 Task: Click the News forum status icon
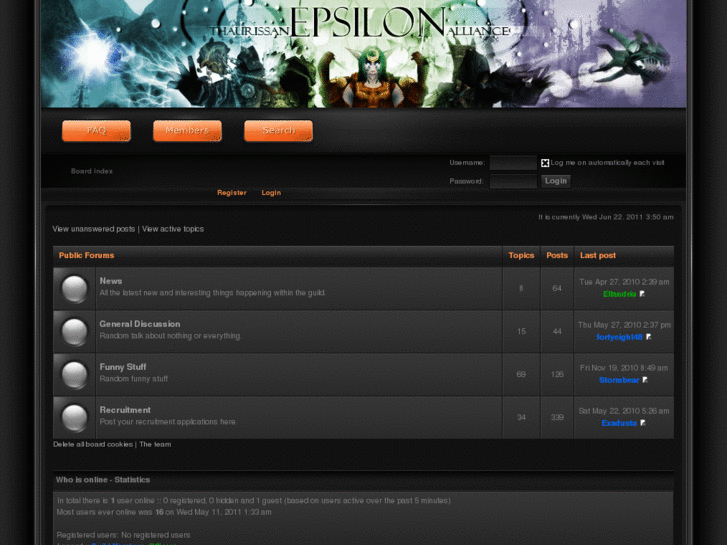click(x=75, y=289)
